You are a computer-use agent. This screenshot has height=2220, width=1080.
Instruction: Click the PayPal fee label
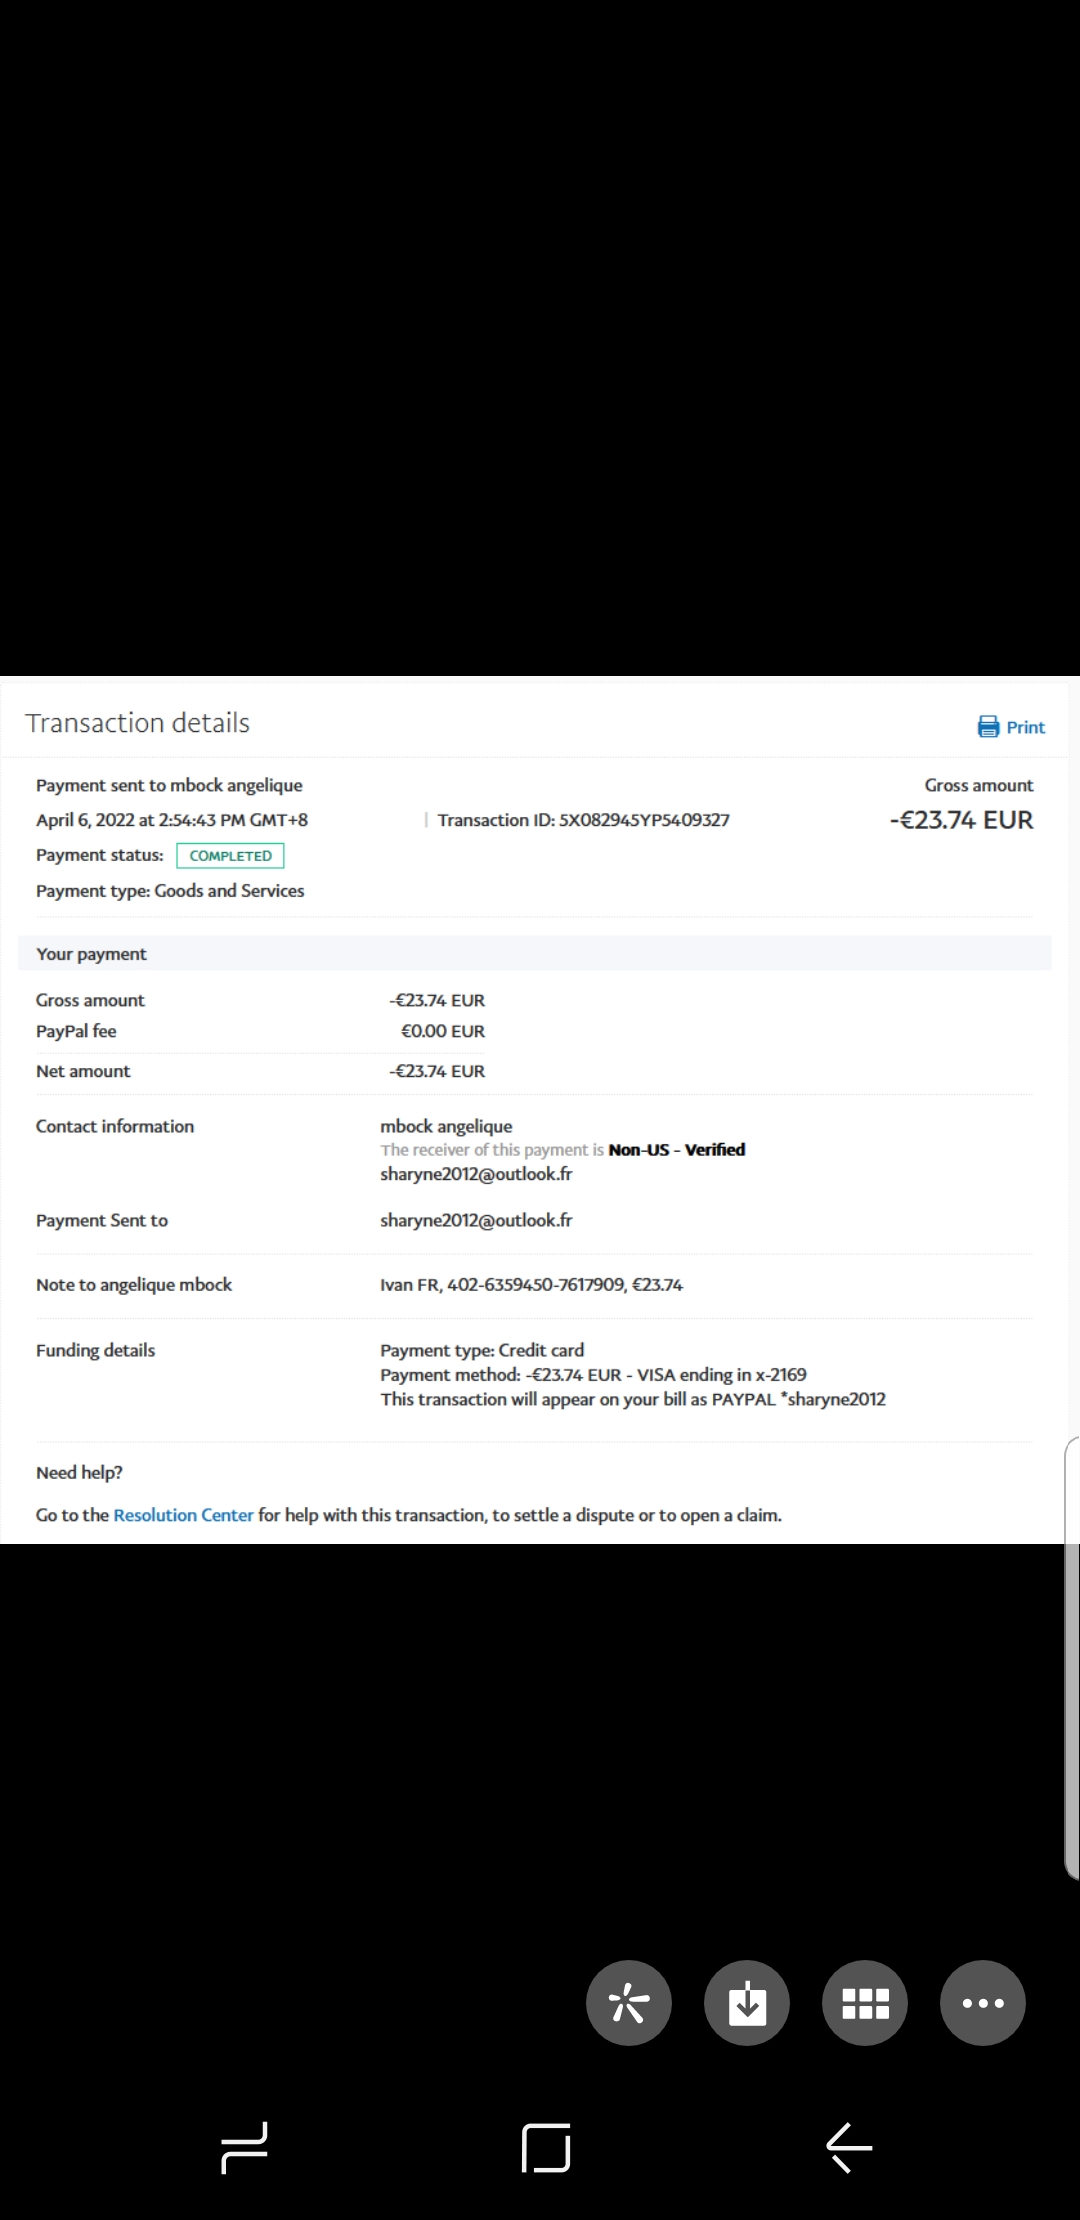[x=76, y=1031]
